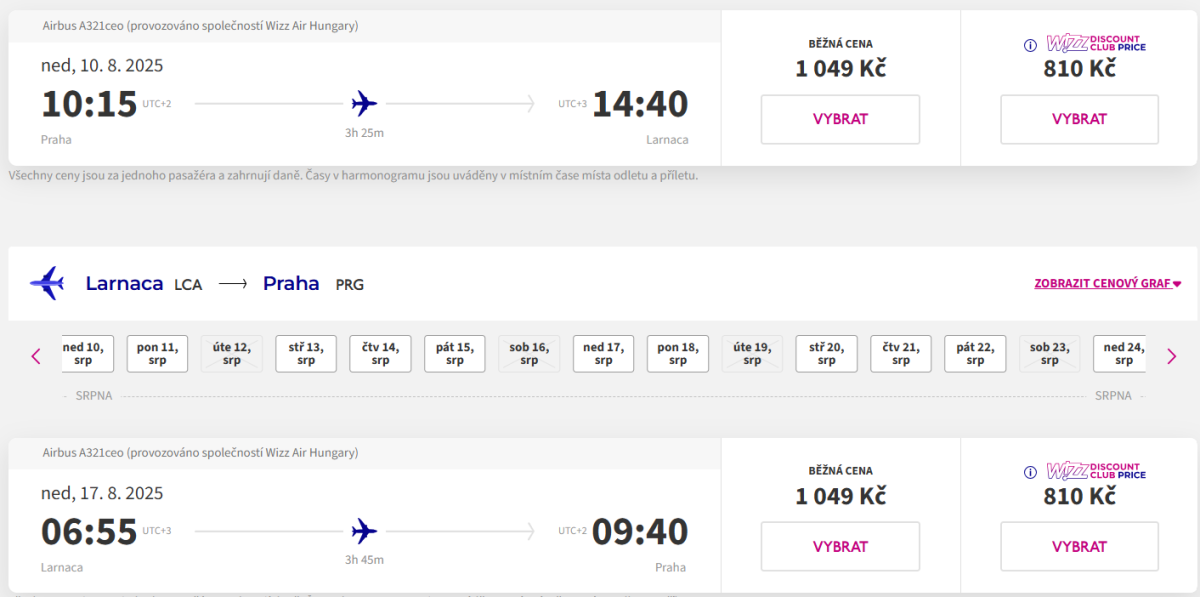Expand the Zobrazit cenový graf price chart
1200x597 pixels.
(x=1107, y=284)
